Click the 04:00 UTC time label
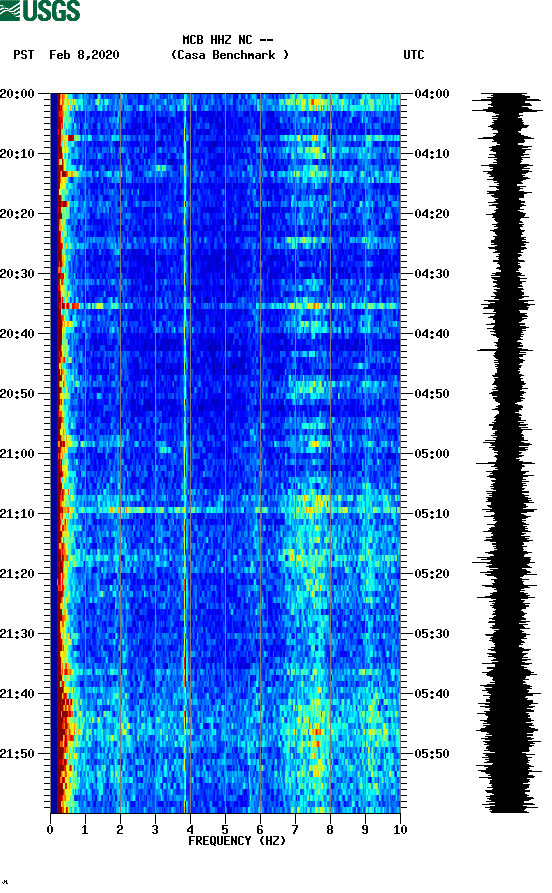The height and width of the screenshot is (893, 552). [432, 93]
